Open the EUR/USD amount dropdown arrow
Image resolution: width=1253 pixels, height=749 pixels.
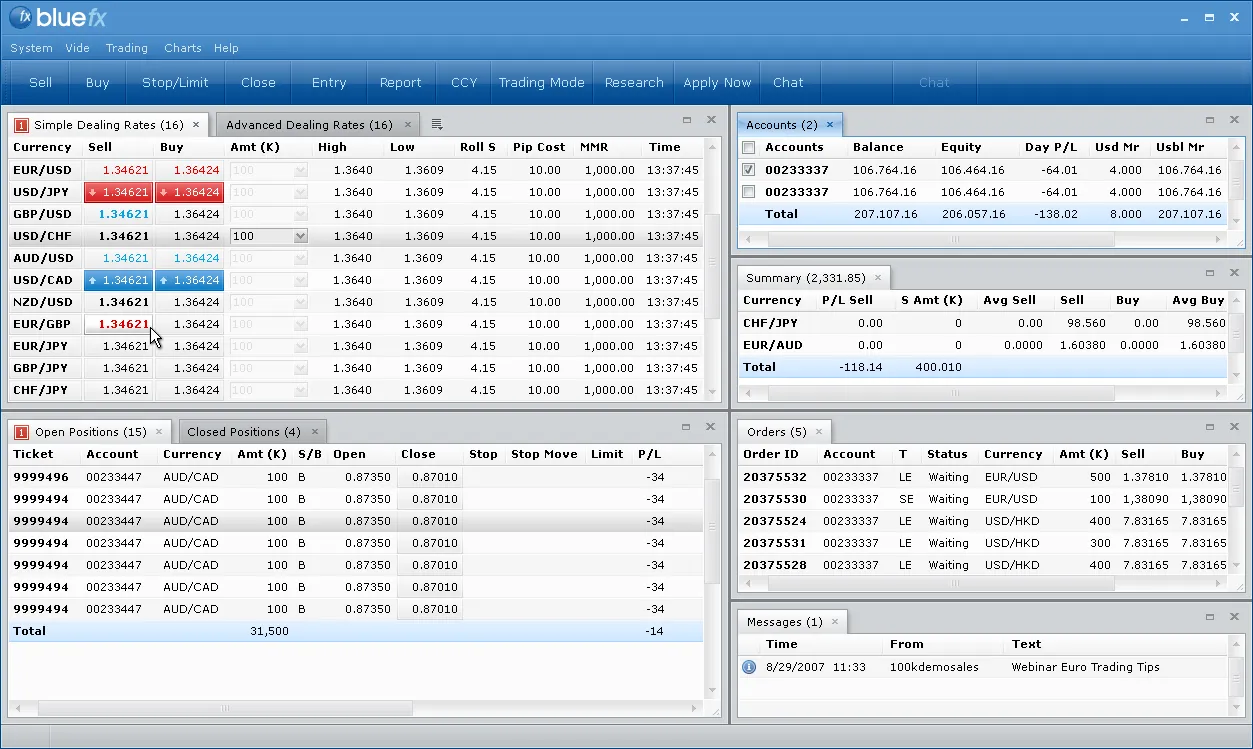pos(300,170)
